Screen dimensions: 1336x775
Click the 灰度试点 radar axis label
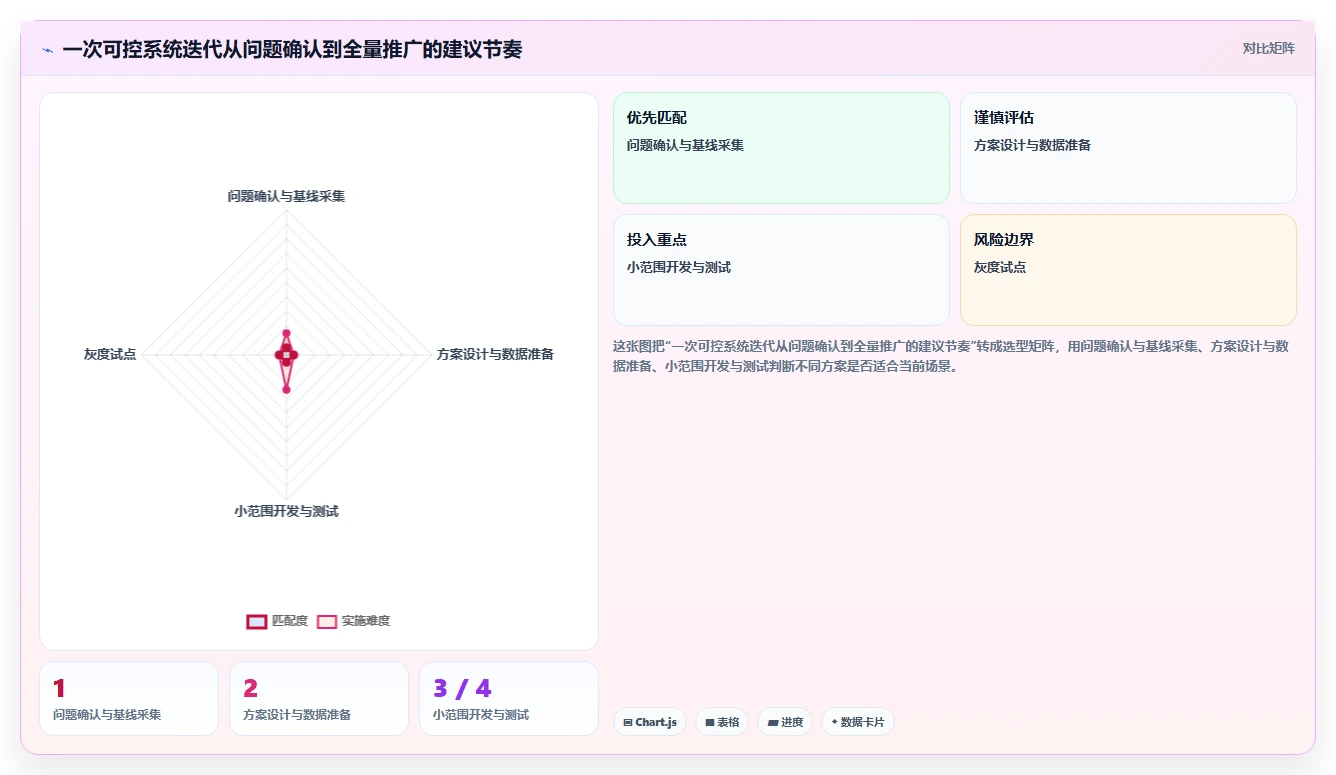(110, 354)
